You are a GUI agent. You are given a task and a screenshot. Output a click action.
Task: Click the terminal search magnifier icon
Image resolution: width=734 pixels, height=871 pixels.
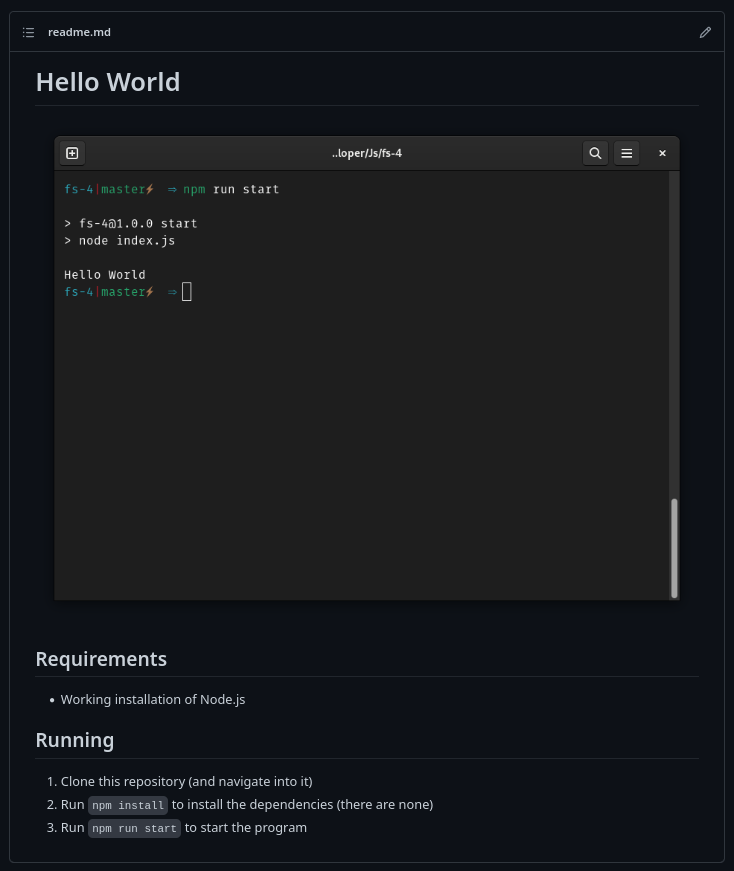[595, 153]
